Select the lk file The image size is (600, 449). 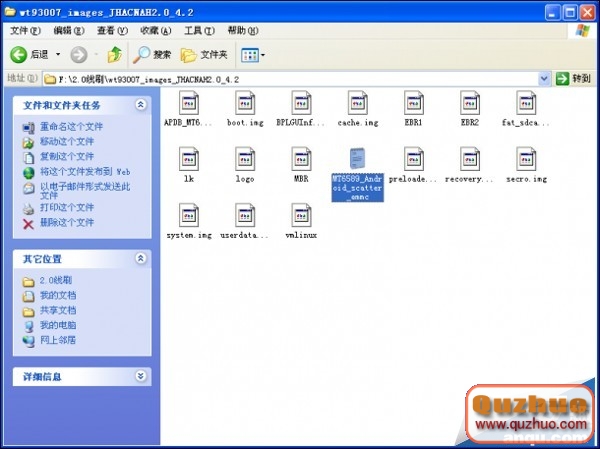pos(189,165)
